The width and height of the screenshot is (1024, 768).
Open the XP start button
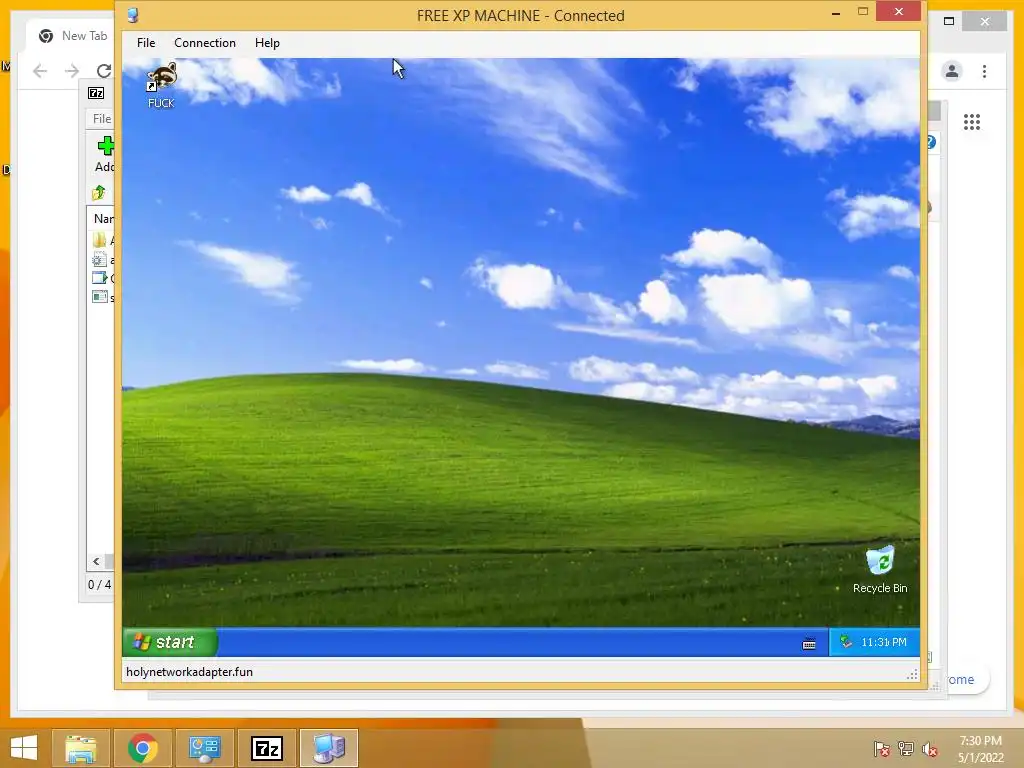pyautogui.click(x=169, y=642)
